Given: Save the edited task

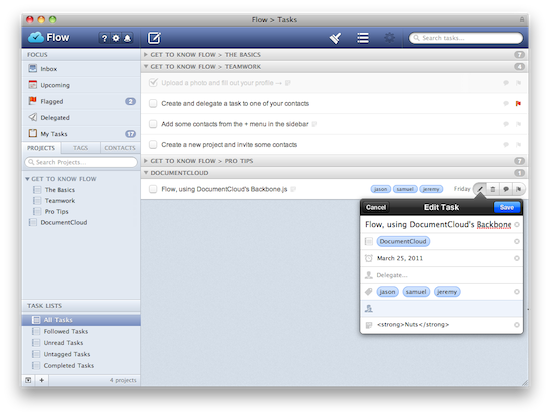Looking at the screenshot, I should (x=507, y=207).
